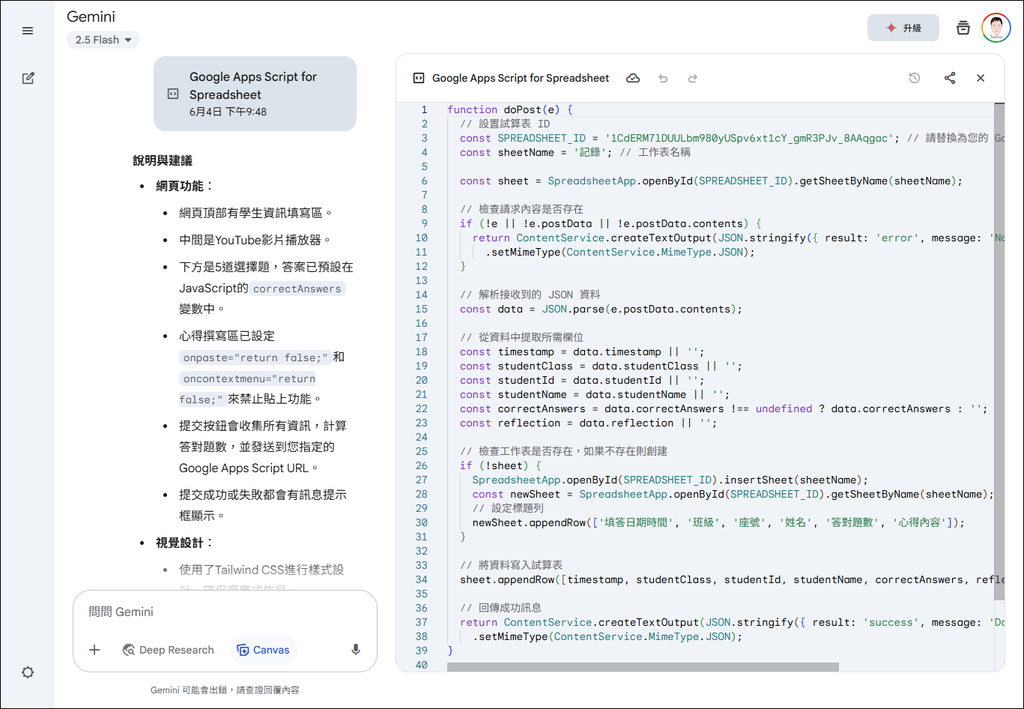Open the main menu hamburger icon
1024x709 pixels.
(27, 31)
